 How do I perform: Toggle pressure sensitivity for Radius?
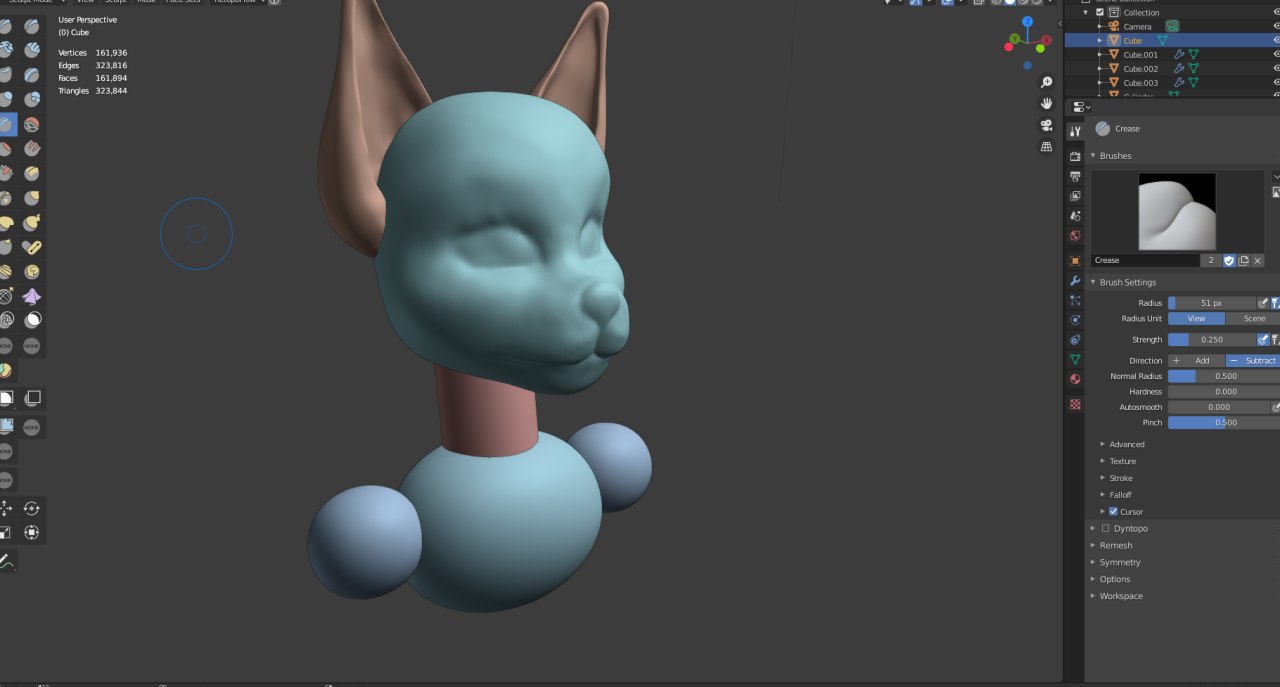tap(1263, 302)
